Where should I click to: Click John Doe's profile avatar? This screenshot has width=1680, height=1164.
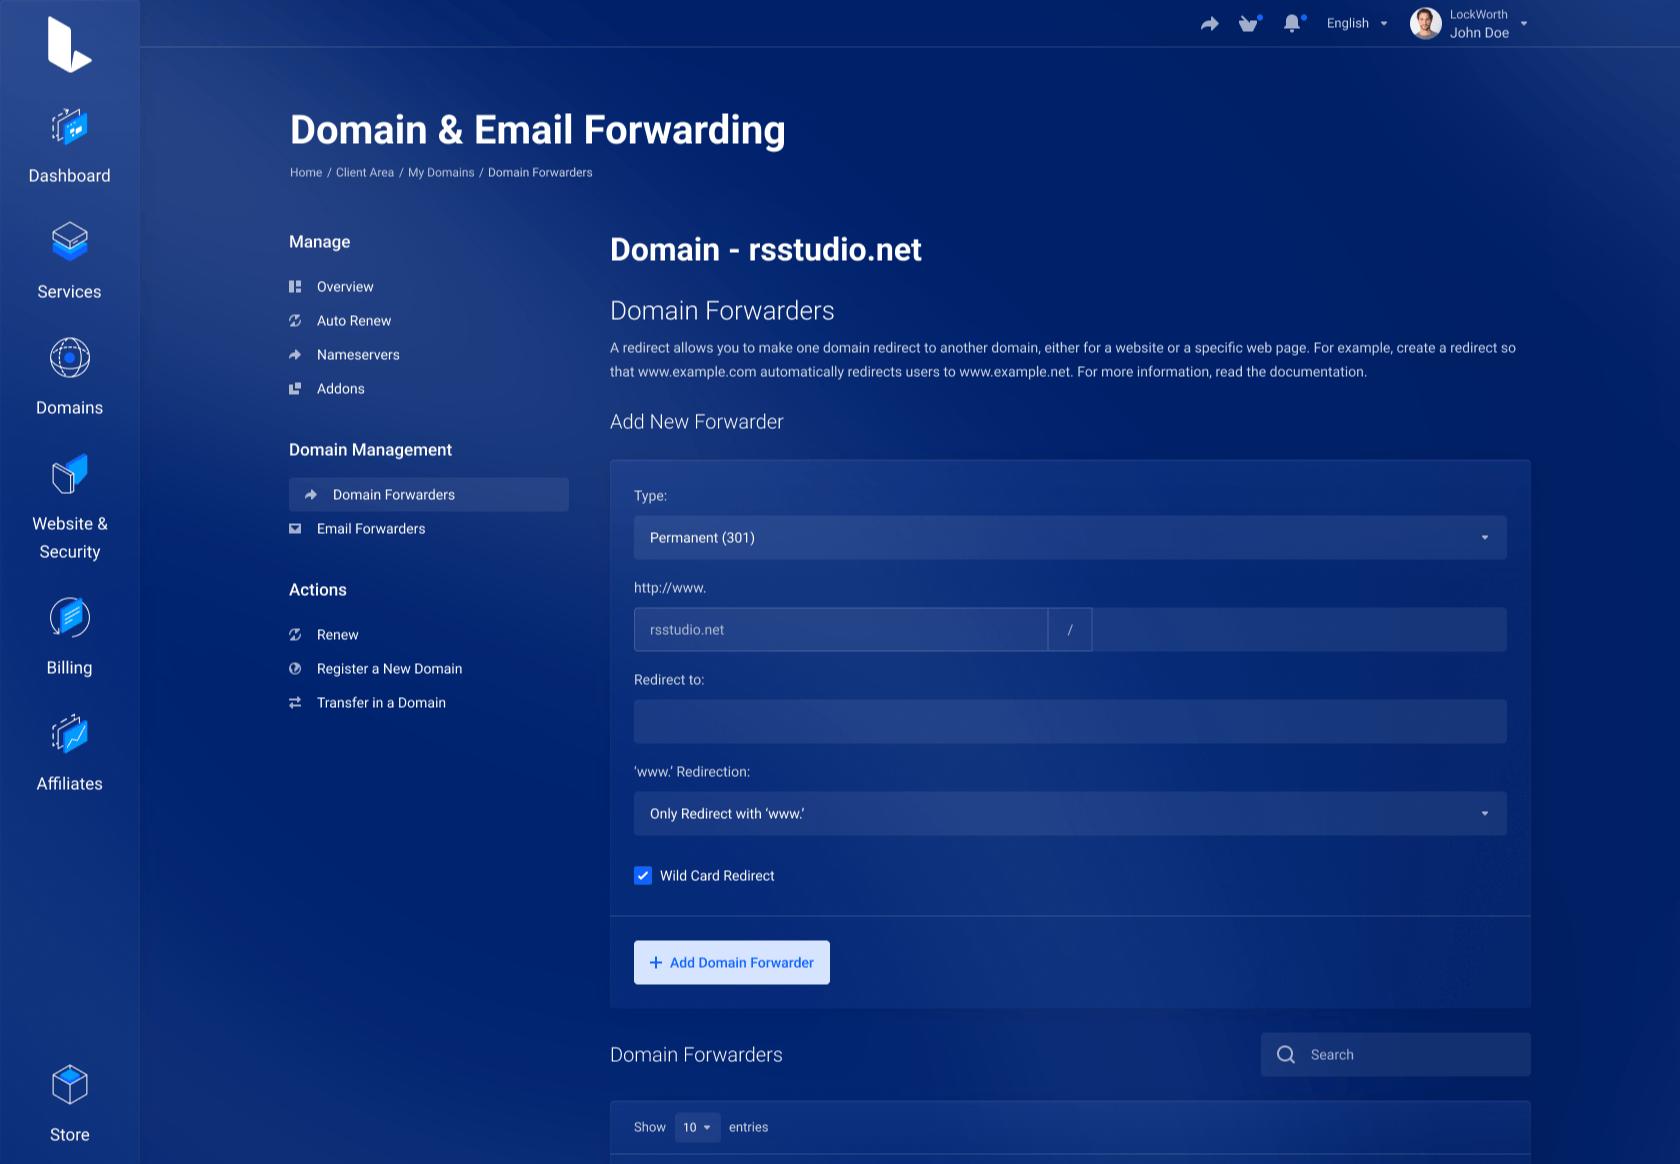pos(1426,23)
